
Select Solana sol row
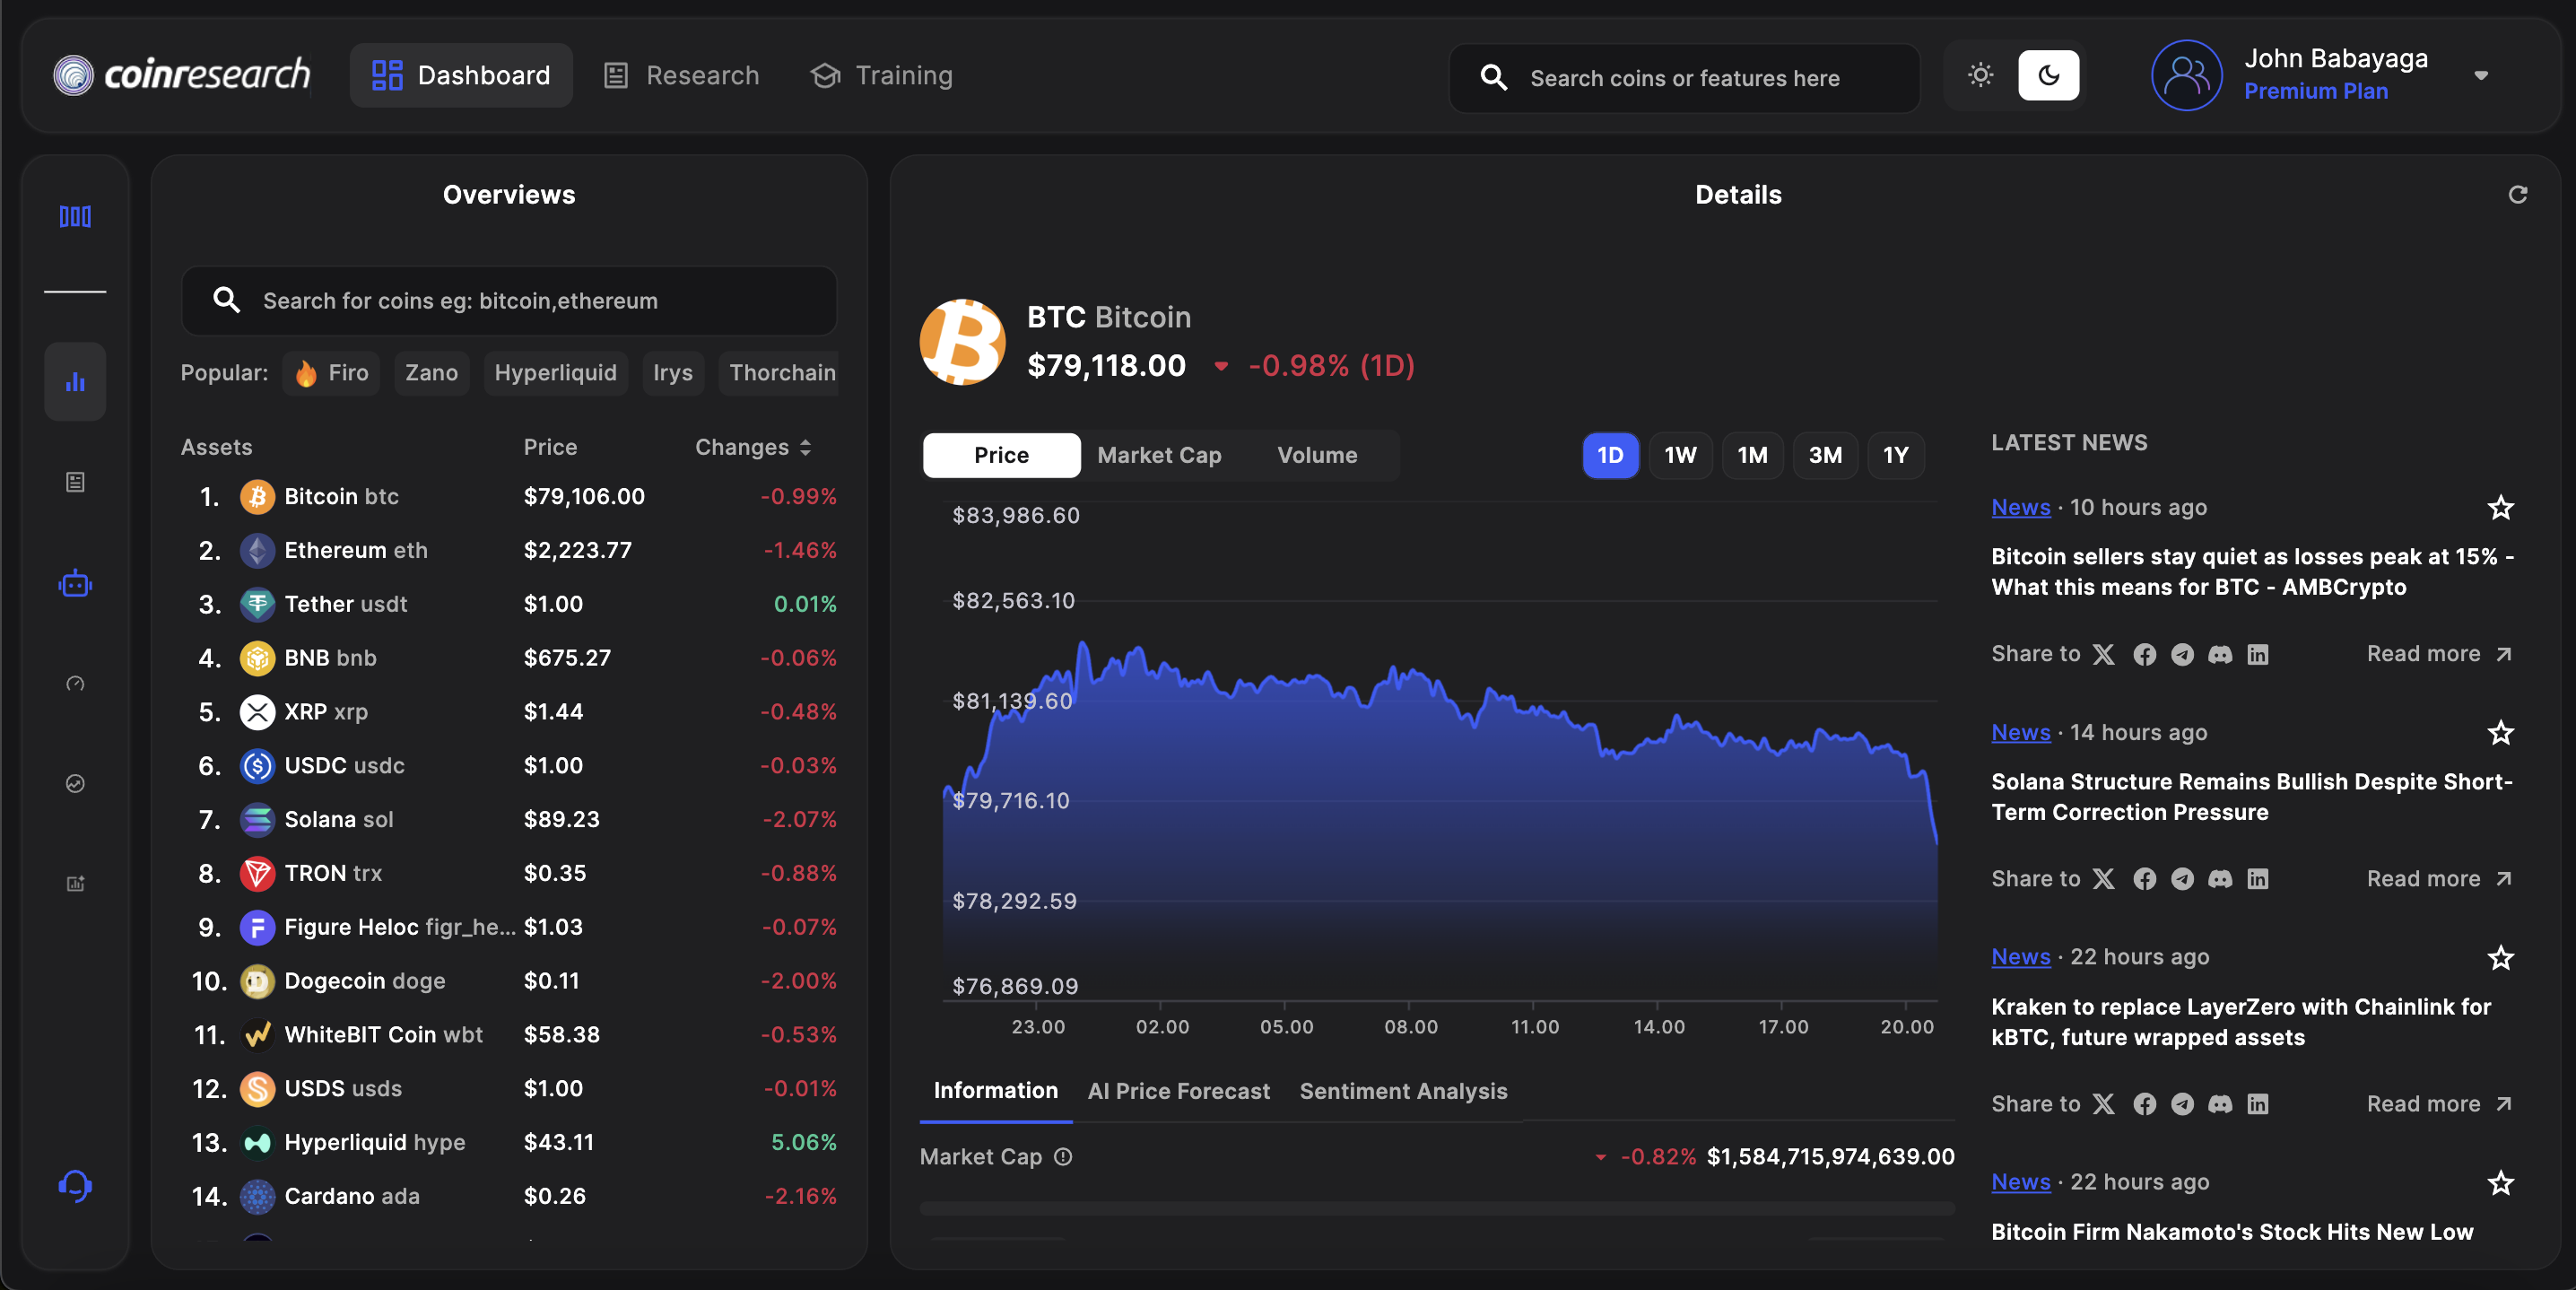click(509, 819)
